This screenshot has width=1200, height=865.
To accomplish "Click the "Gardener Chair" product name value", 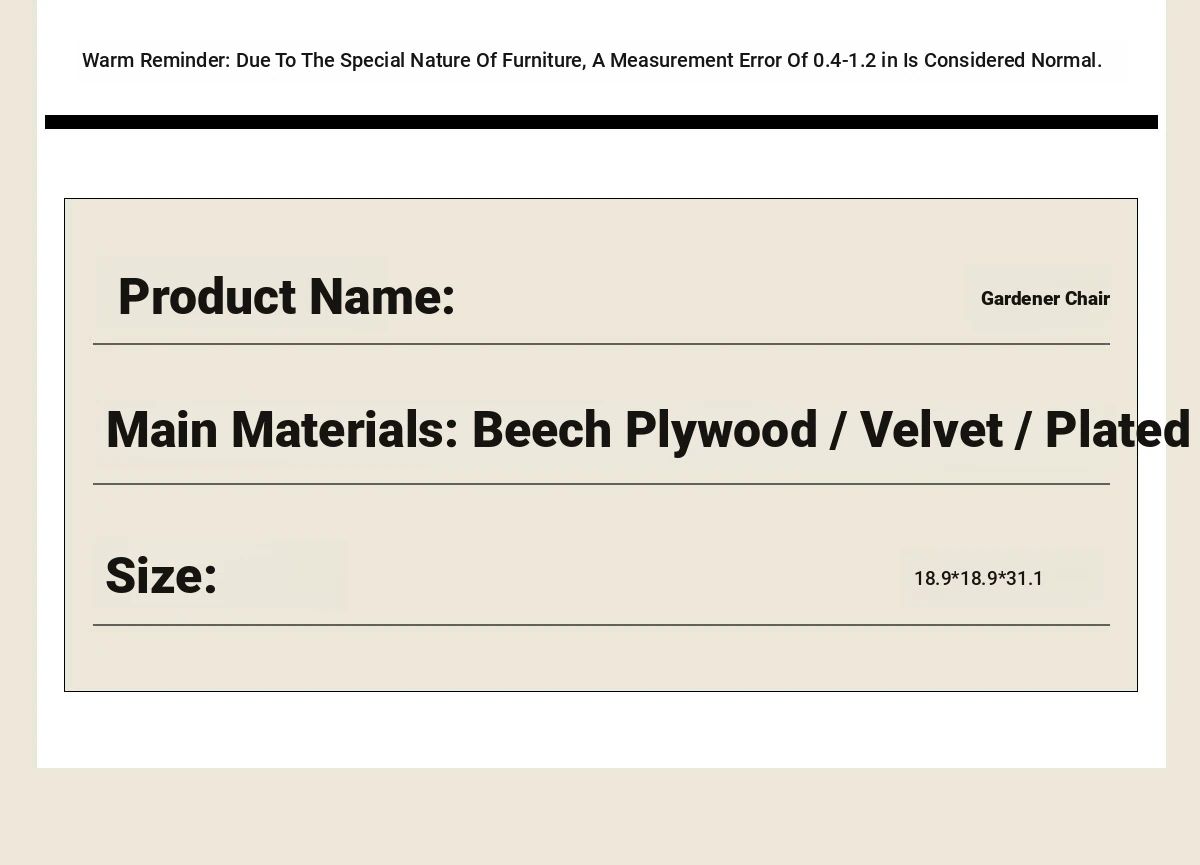I will (x=1044, y=299).
